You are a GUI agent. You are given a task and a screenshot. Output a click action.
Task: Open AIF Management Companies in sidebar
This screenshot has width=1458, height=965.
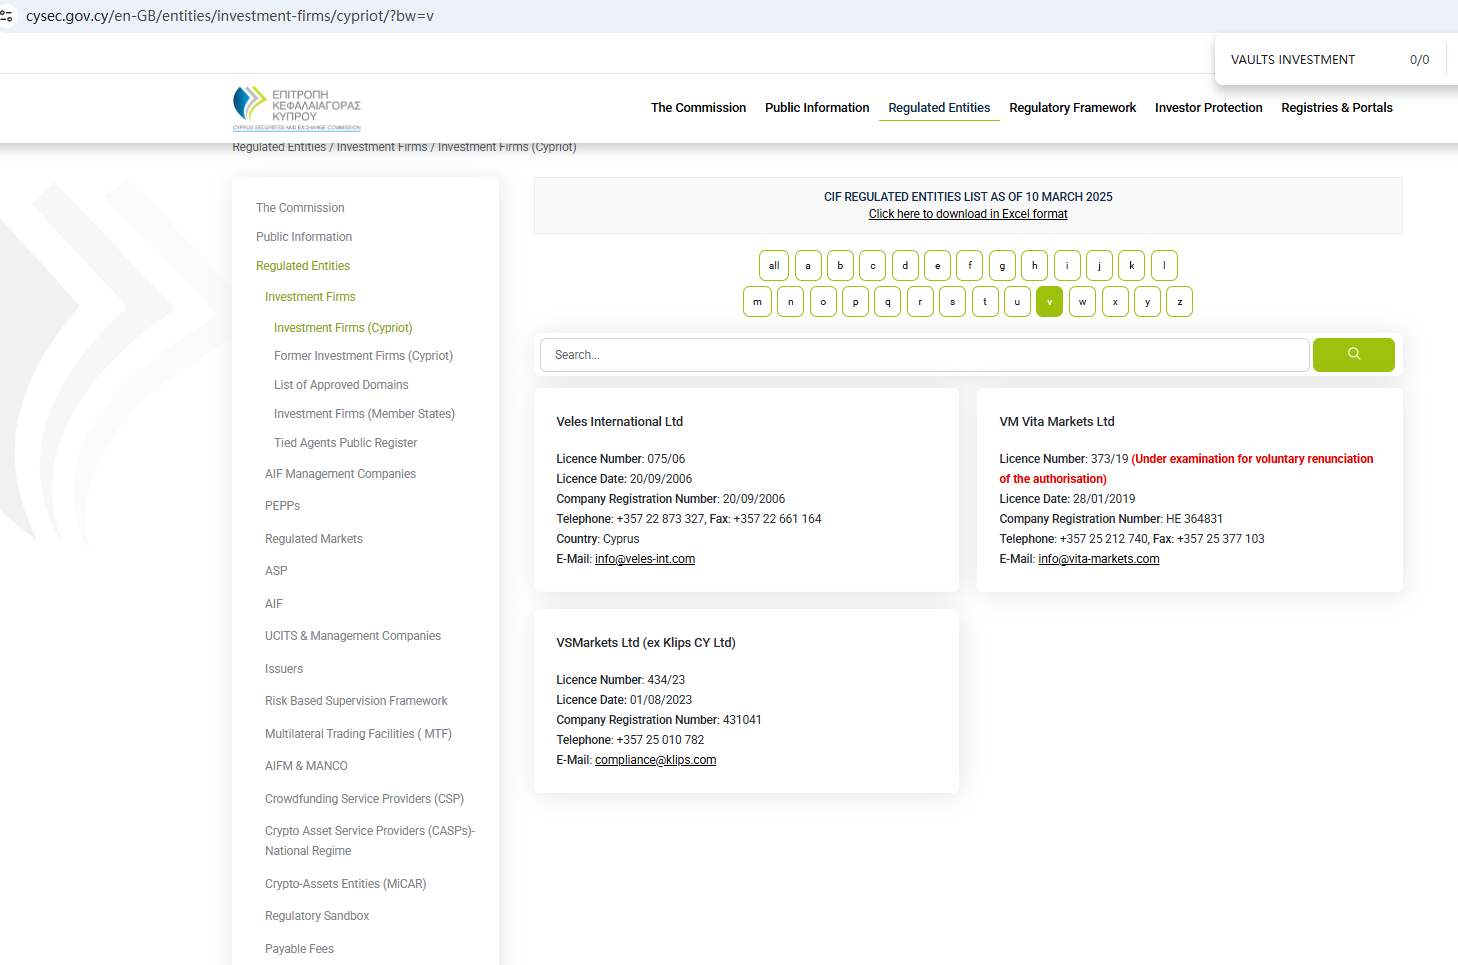[x=340, y=474]
